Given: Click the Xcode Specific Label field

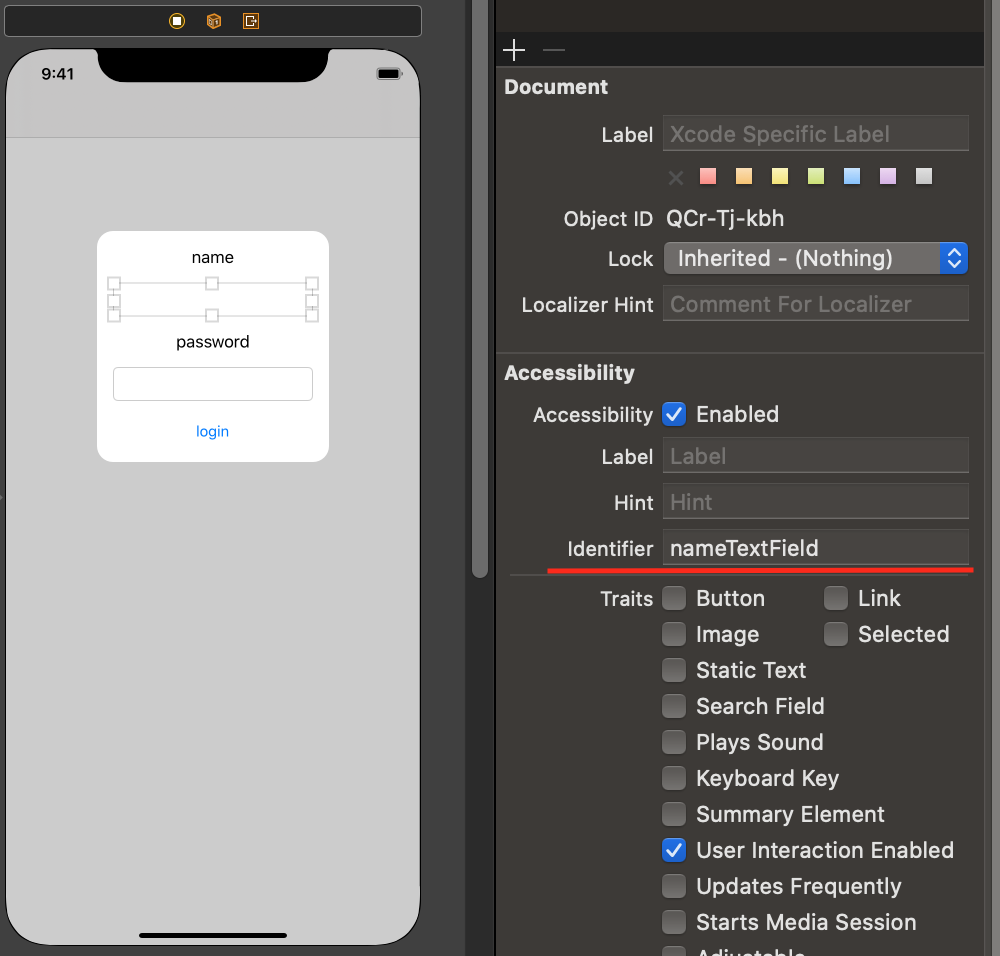Looking at the screenshot, I should (815, 134).
